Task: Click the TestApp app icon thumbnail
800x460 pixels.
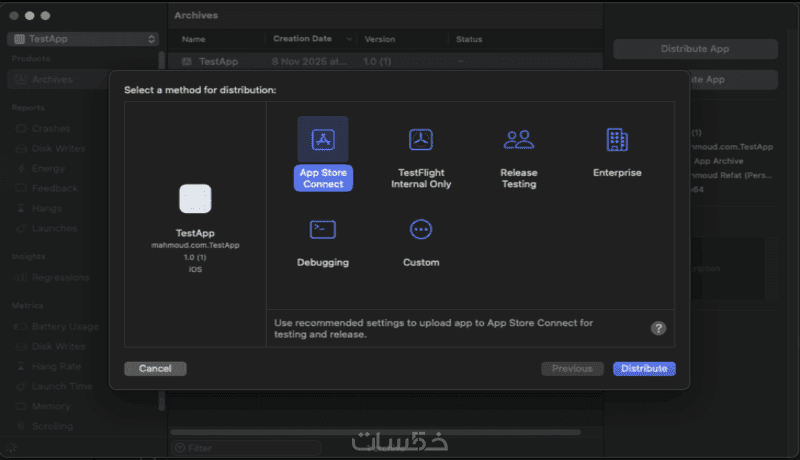Action: coord(195,198)
